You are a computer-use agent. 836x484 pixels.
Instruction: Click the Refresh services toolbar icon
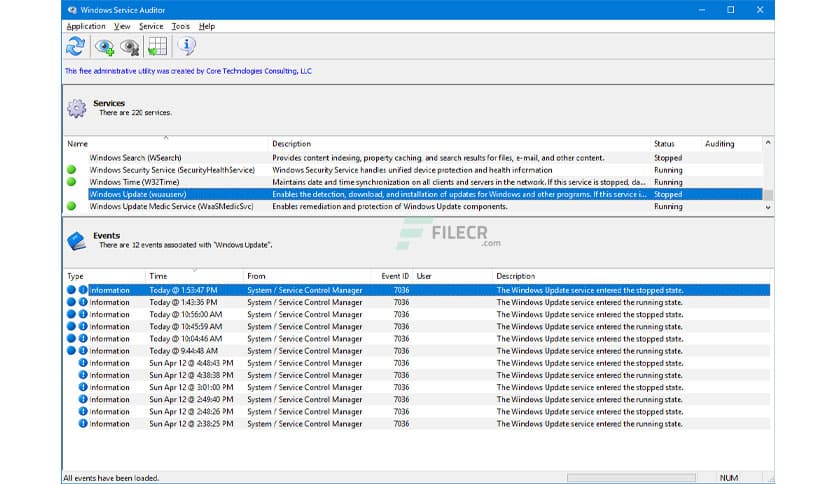coord(76,46)
